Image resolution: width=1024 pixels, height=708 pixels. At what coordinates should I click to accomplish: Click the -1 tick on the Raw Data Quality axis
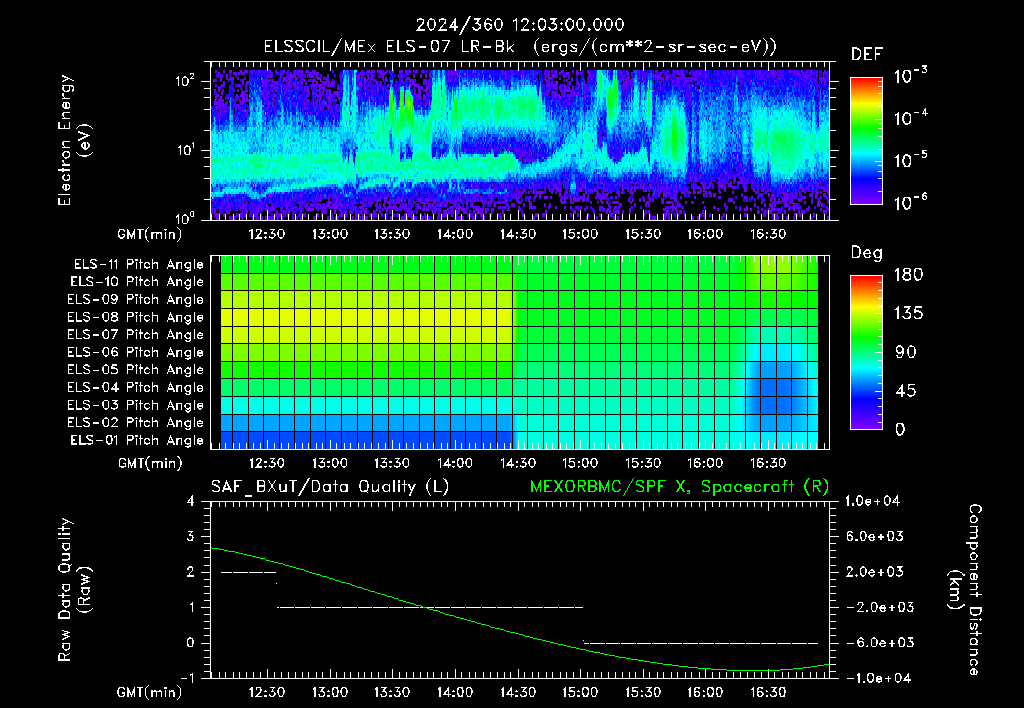tap(187, 678)
